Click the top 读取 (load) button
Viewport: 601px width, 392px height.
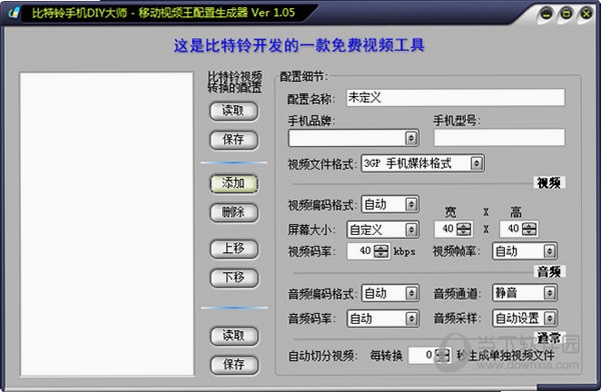(234, 111)
